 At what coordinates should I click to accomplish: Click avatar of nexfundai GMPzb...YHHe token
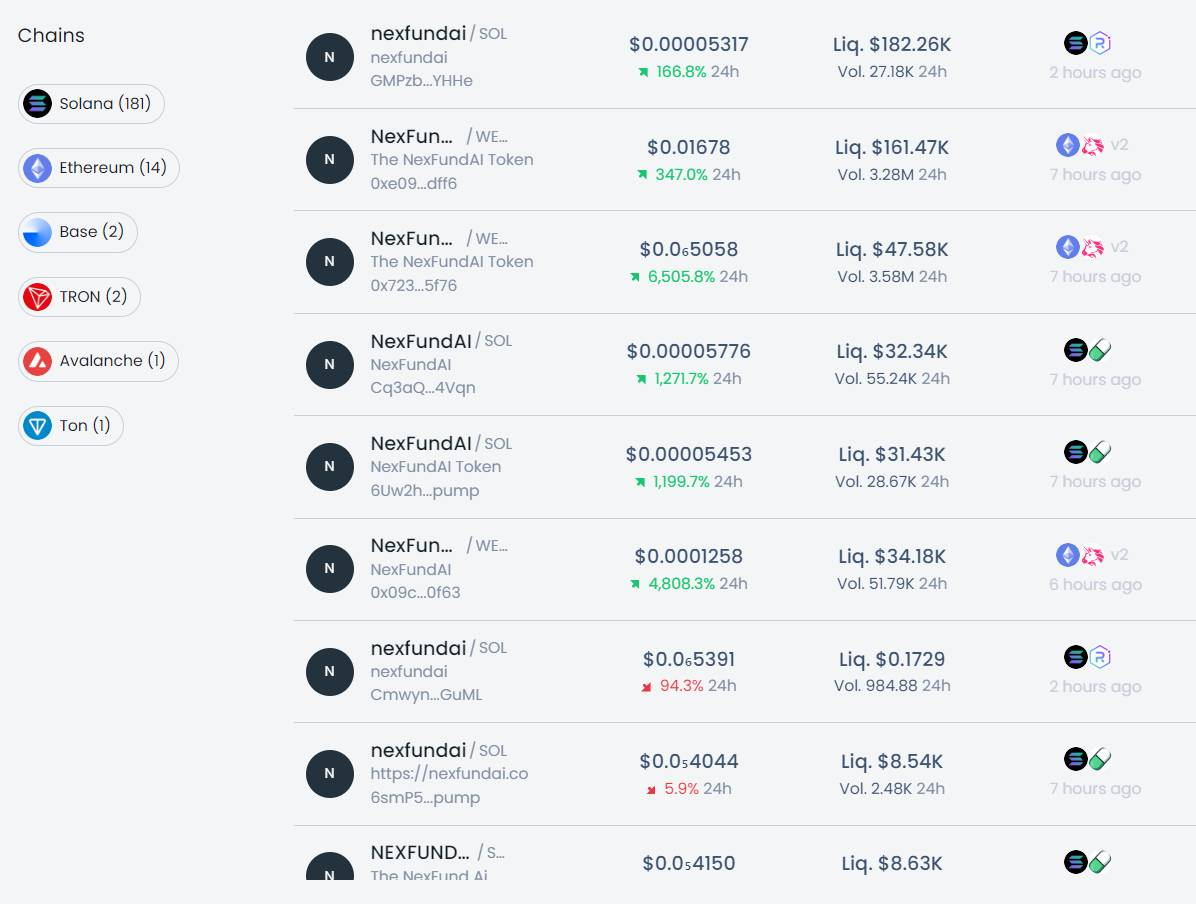330,58
